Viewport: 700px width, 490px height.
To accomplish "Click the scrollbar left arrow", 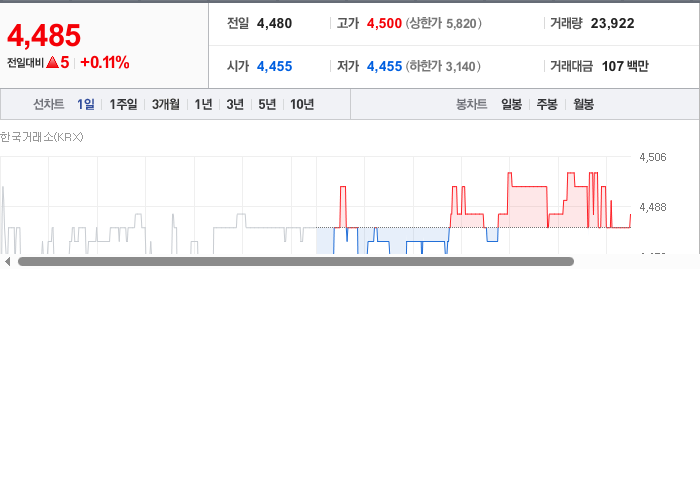I will coord(7,262).
